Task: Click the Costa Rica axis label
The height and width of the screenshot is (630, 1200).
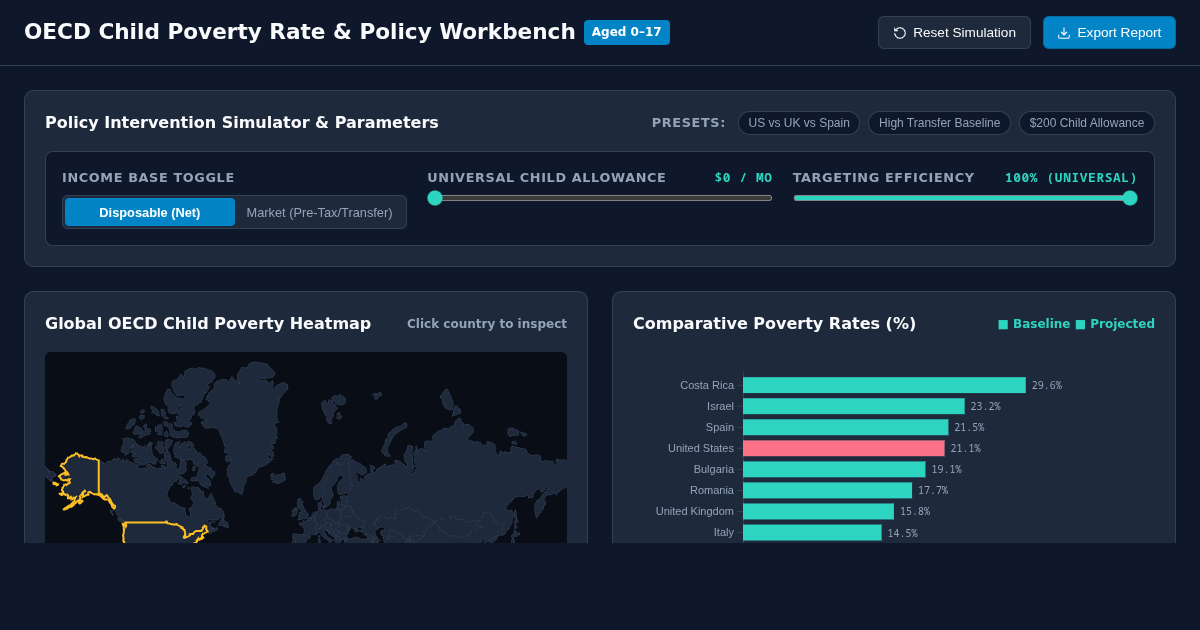Action: (707, 385)
